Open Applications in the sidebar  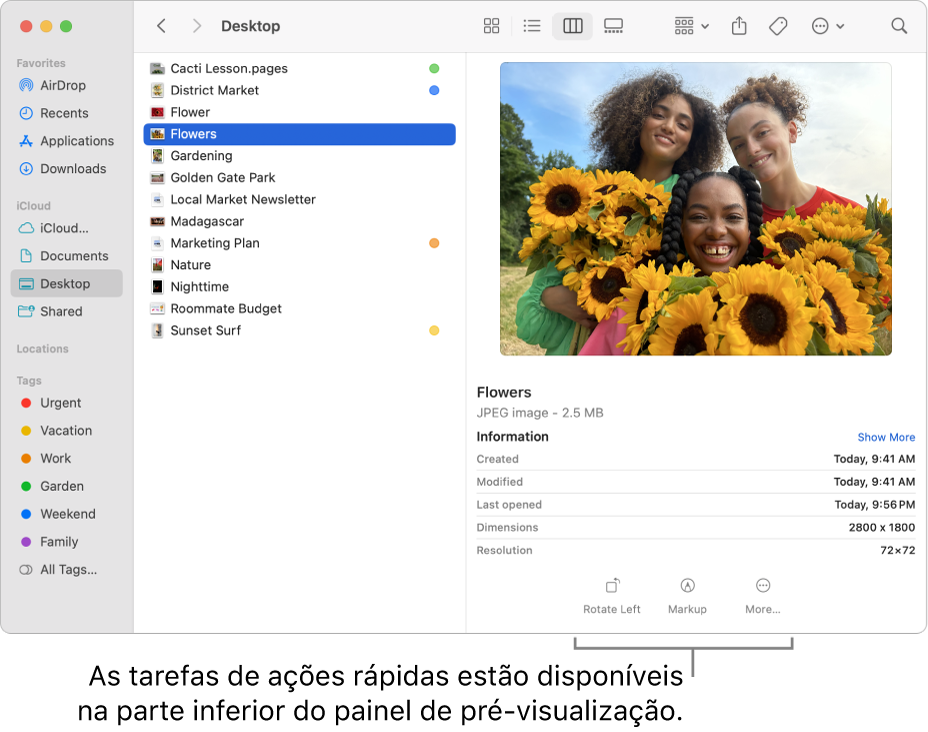(x=66, y=141)
